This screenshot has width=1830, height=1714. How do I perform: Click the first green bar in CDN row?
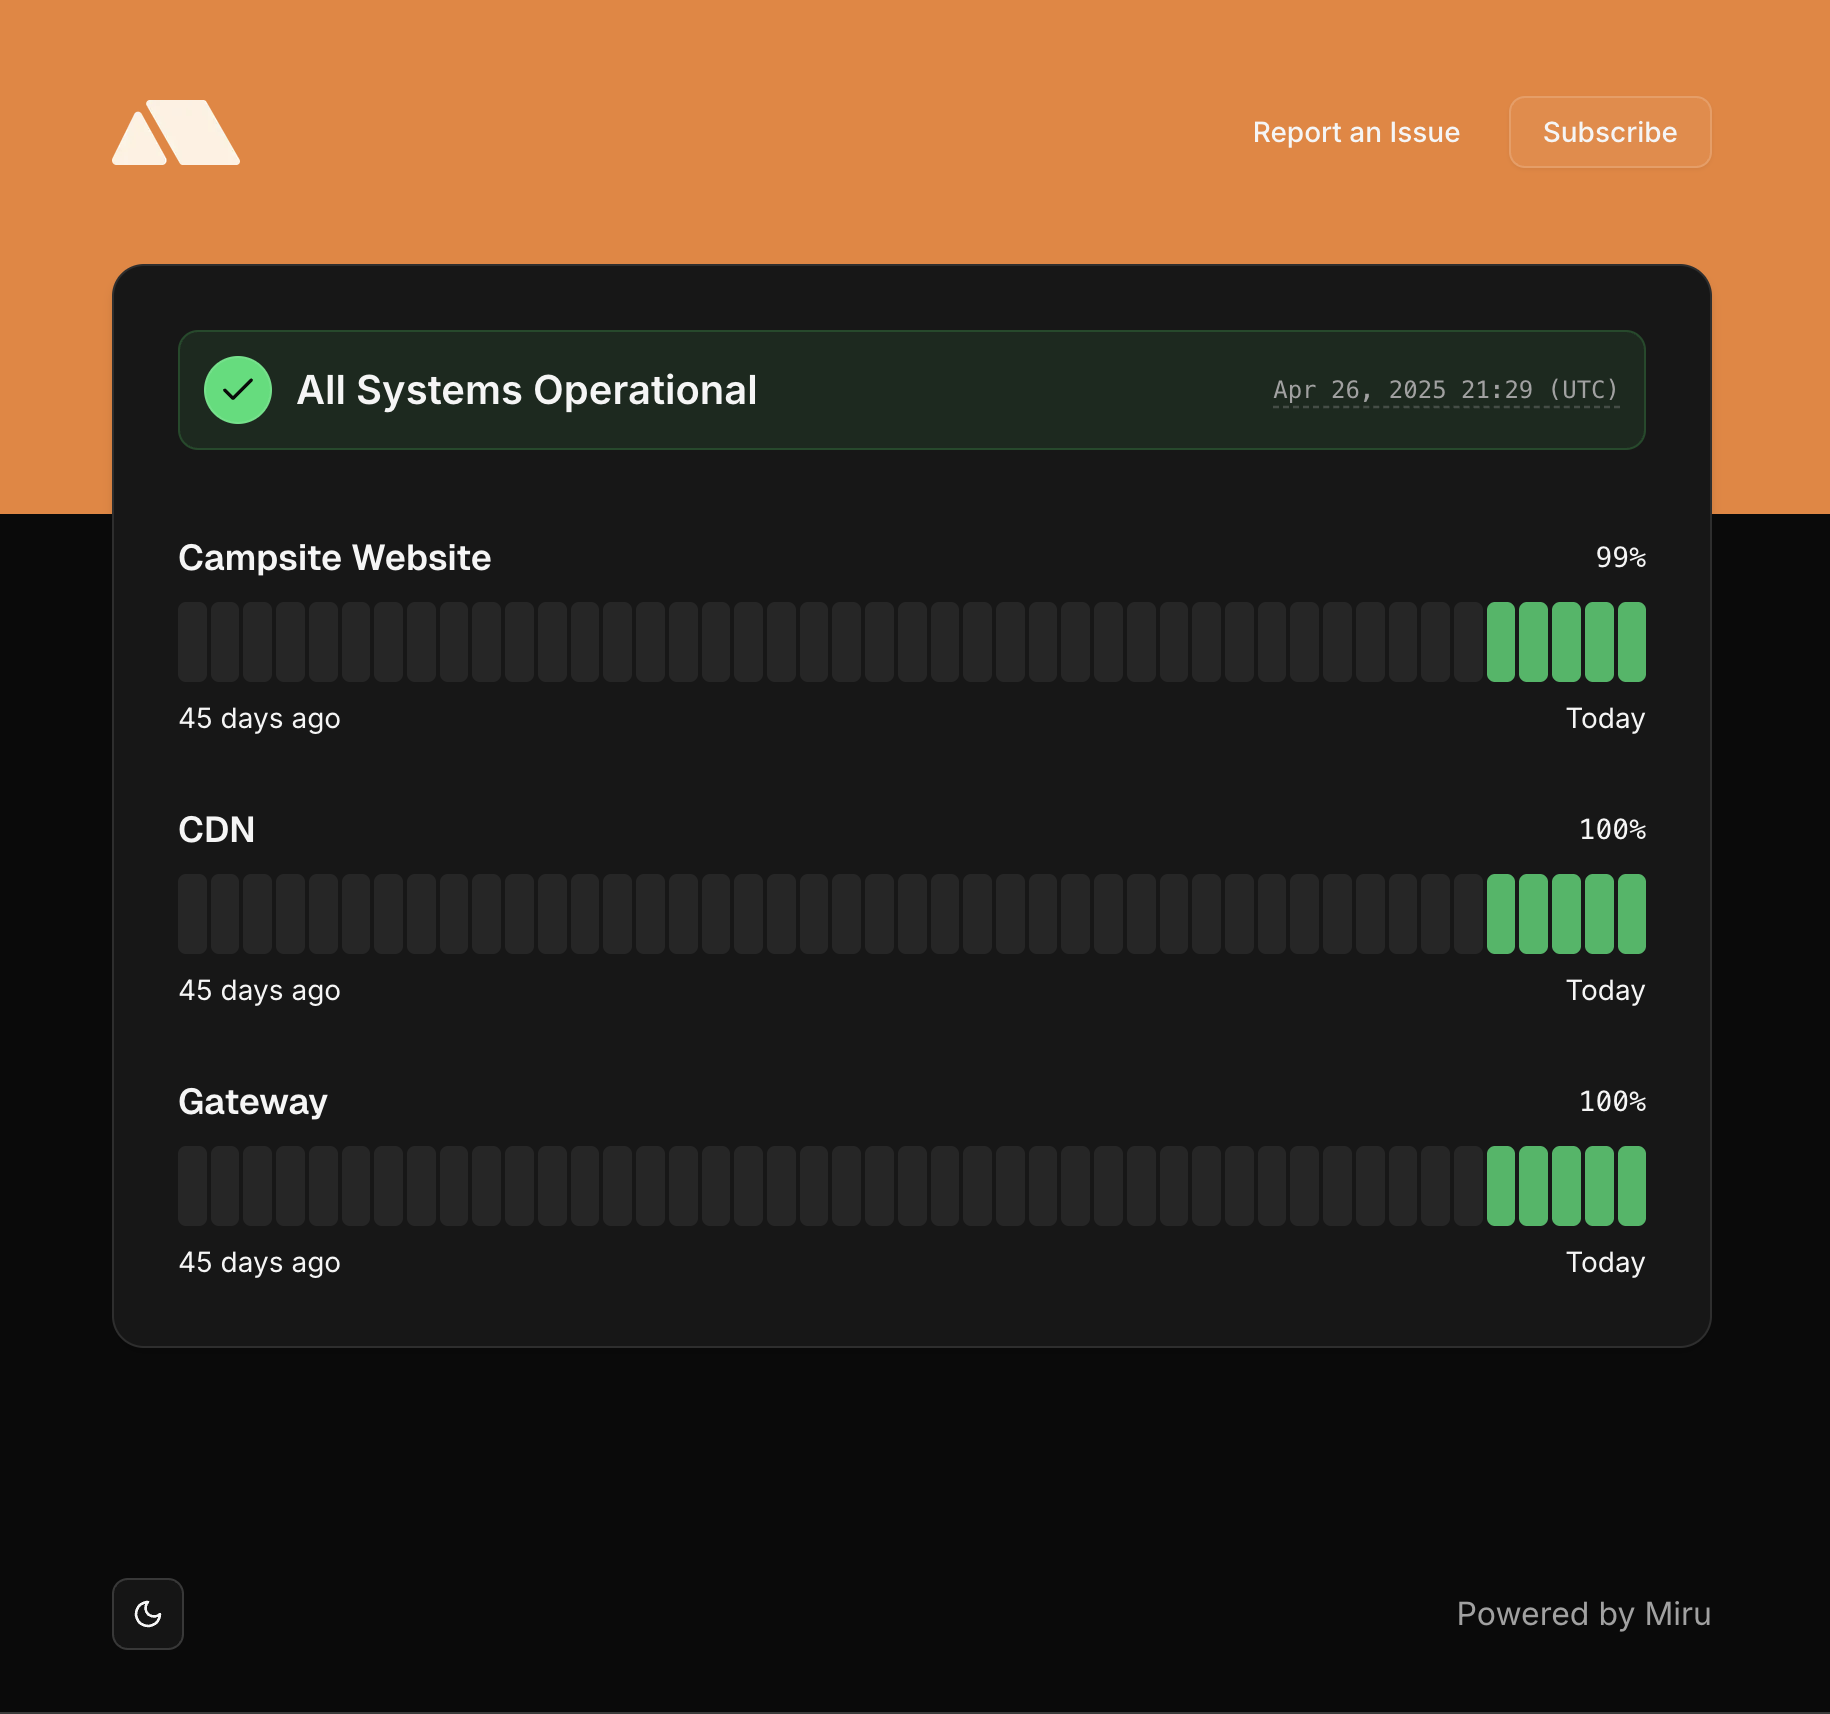click(1501, 914)
